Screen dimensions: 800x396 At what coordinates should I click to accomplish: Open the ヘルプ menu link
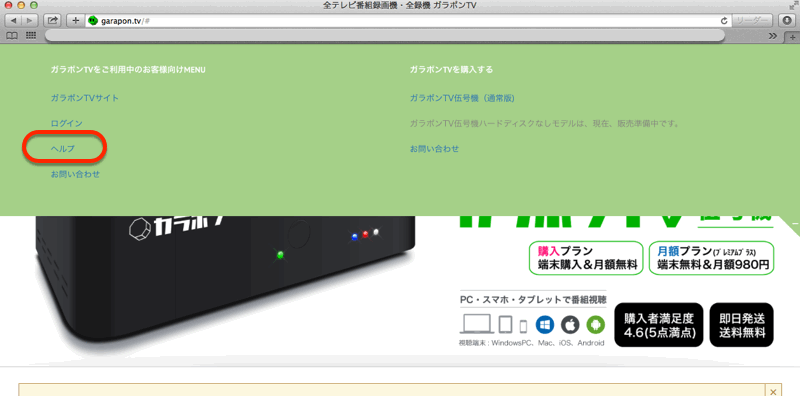click(63, 148)
